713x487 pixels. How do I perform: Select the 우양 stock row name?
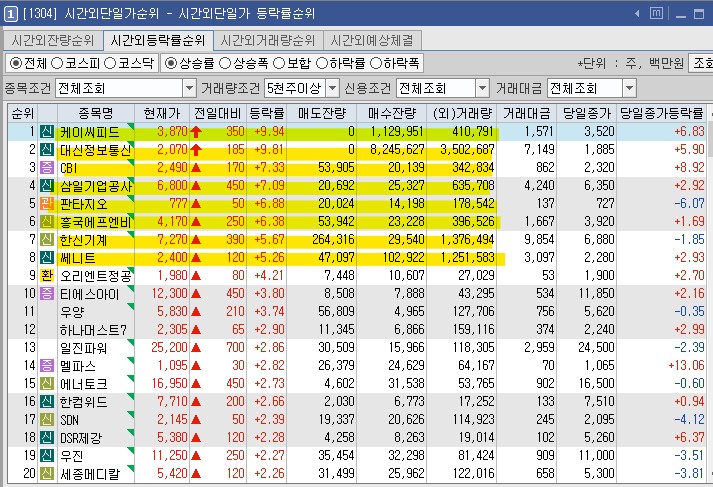[72, 312]
